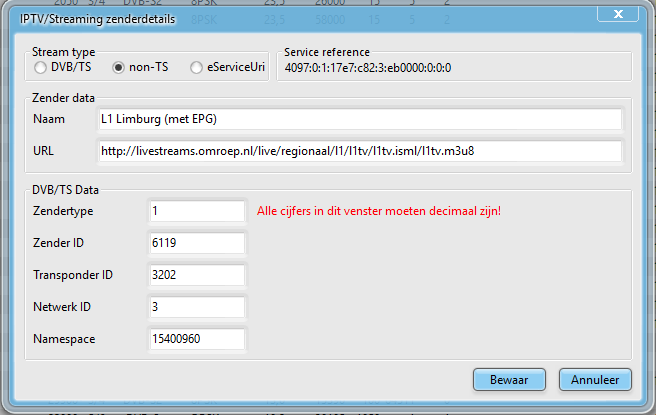Click the Transponder ID field showing 3202

click(x=197, y=275)
